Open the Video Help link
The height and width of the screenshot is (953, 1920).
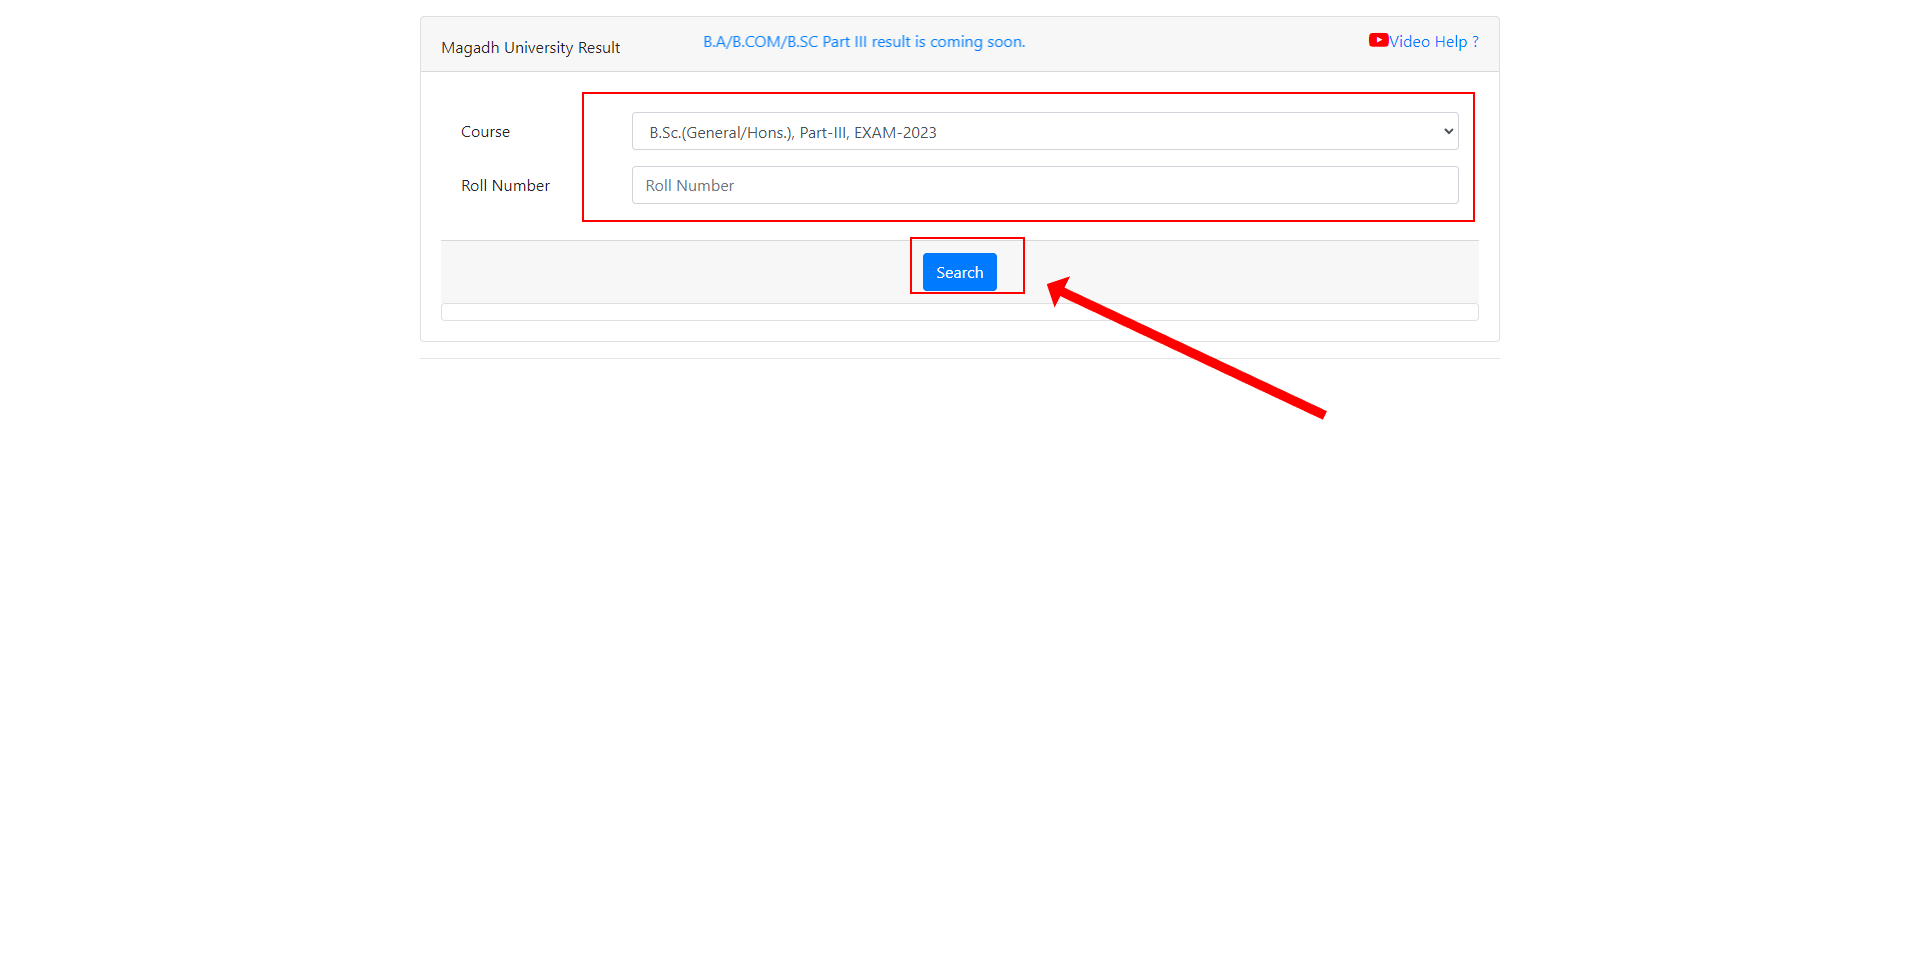pos(1433,41)
